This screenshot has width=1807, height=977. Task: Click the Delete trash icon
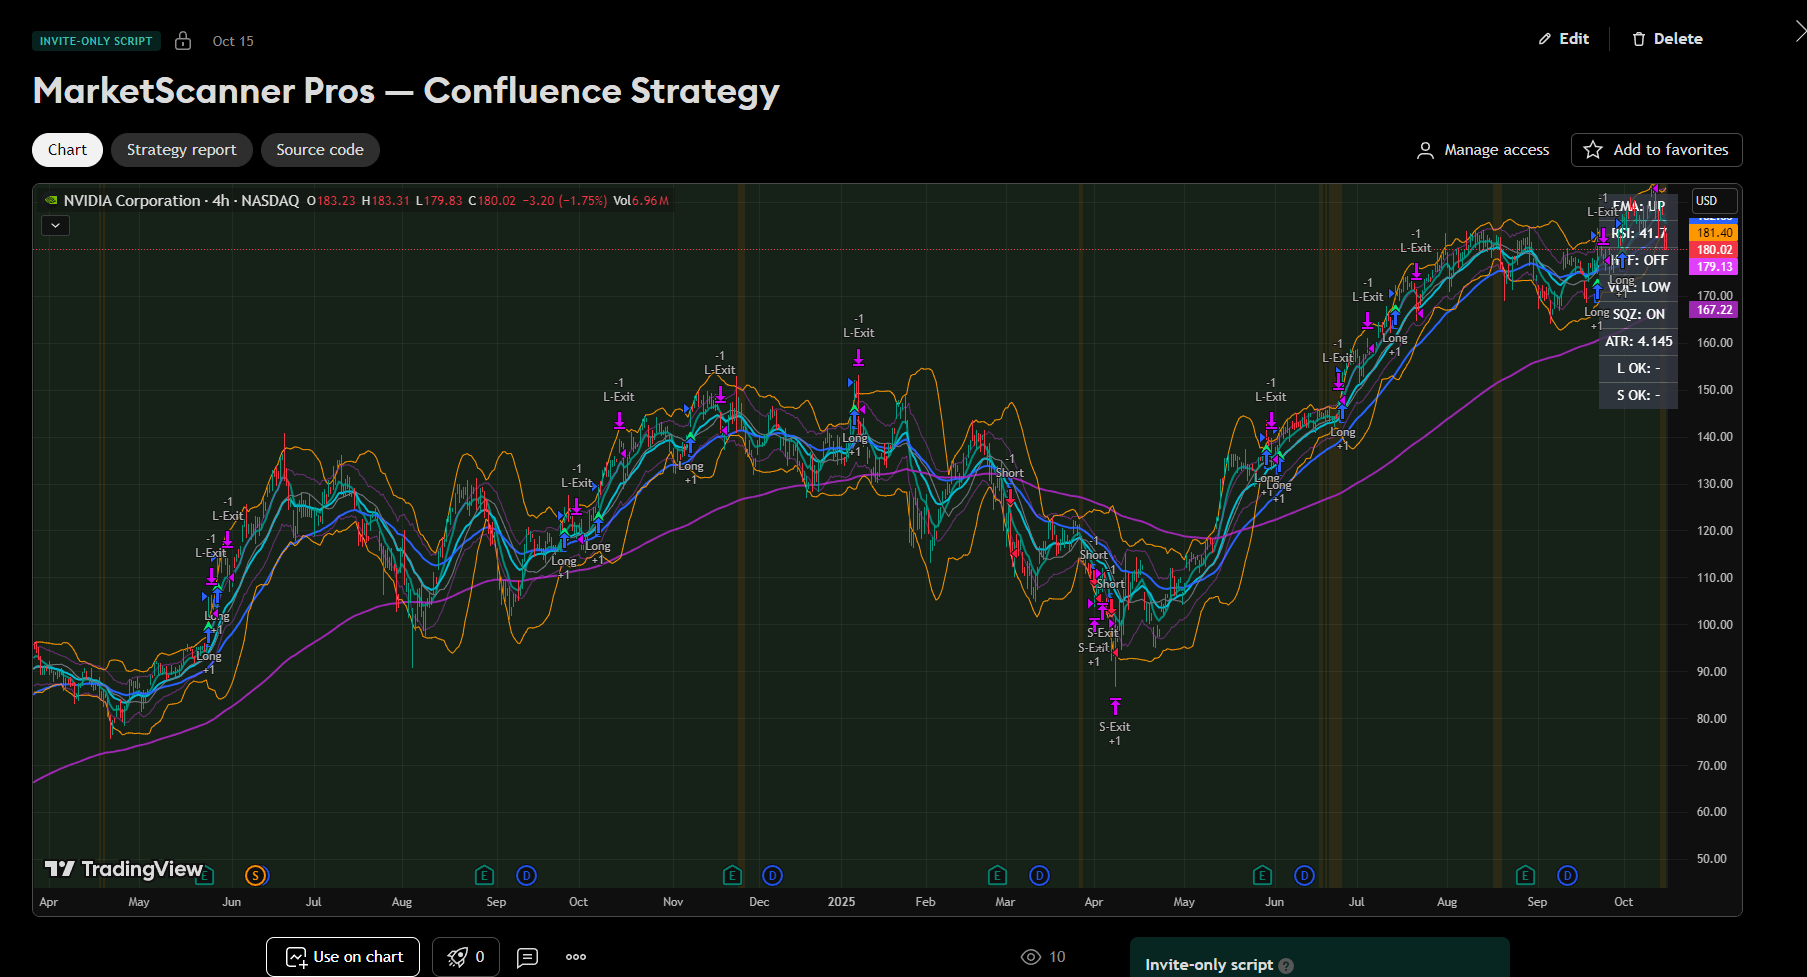1639,38
